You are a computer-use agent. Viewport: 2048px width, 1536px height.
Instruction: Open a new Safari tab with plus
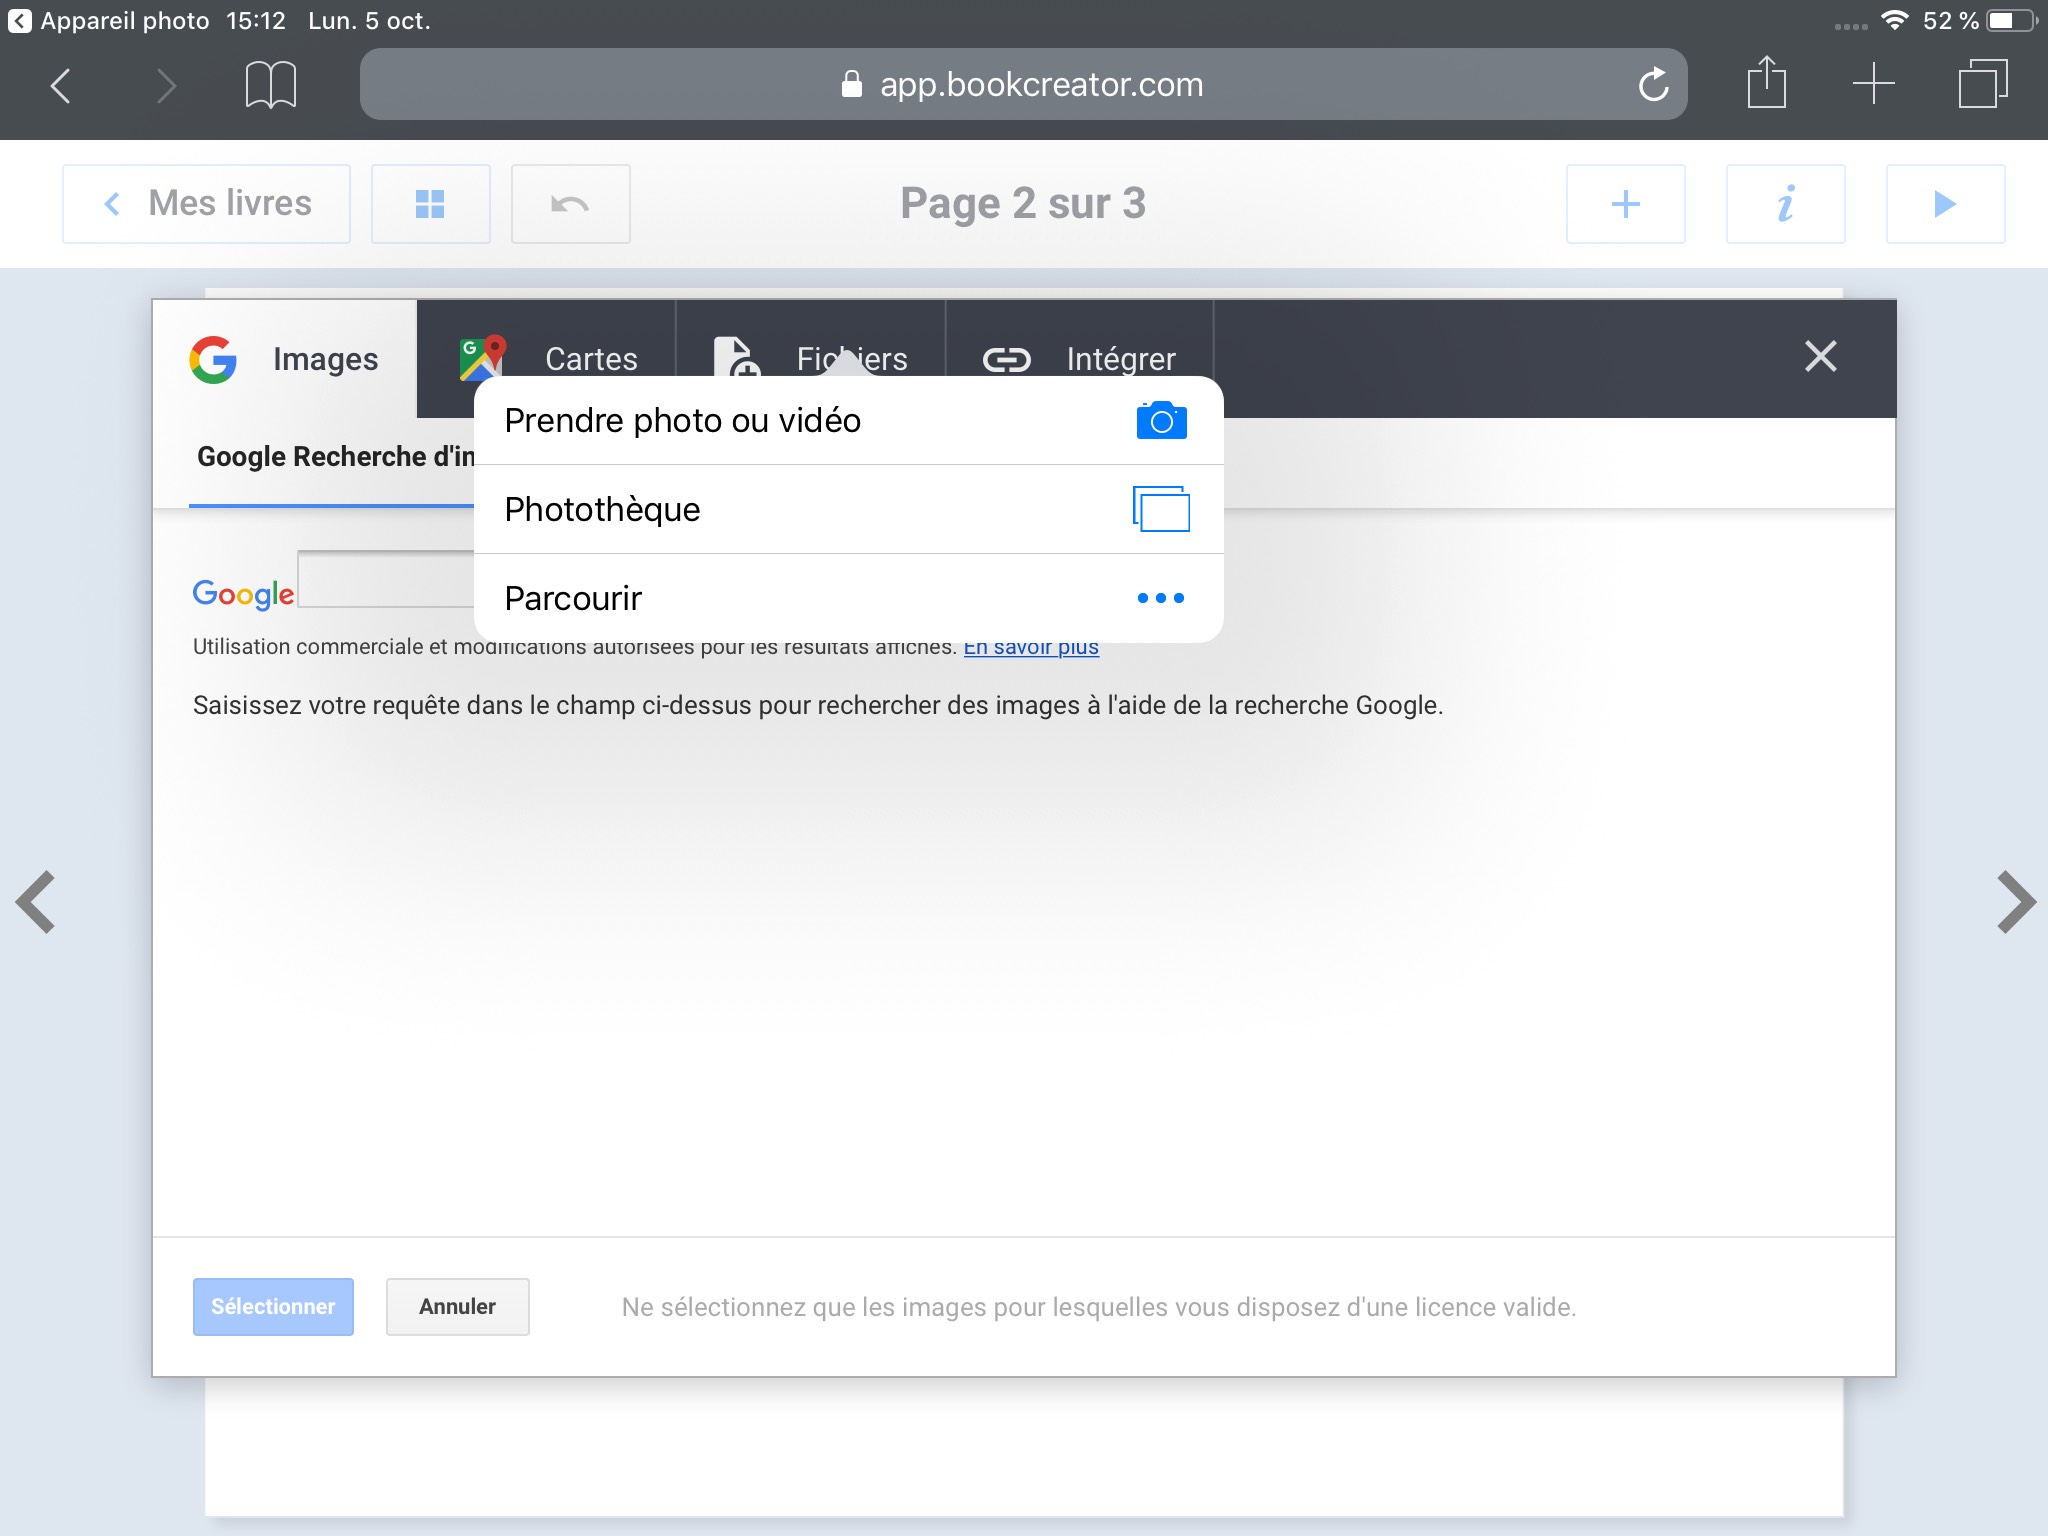pyautogui.click(x=1873, y=84)
